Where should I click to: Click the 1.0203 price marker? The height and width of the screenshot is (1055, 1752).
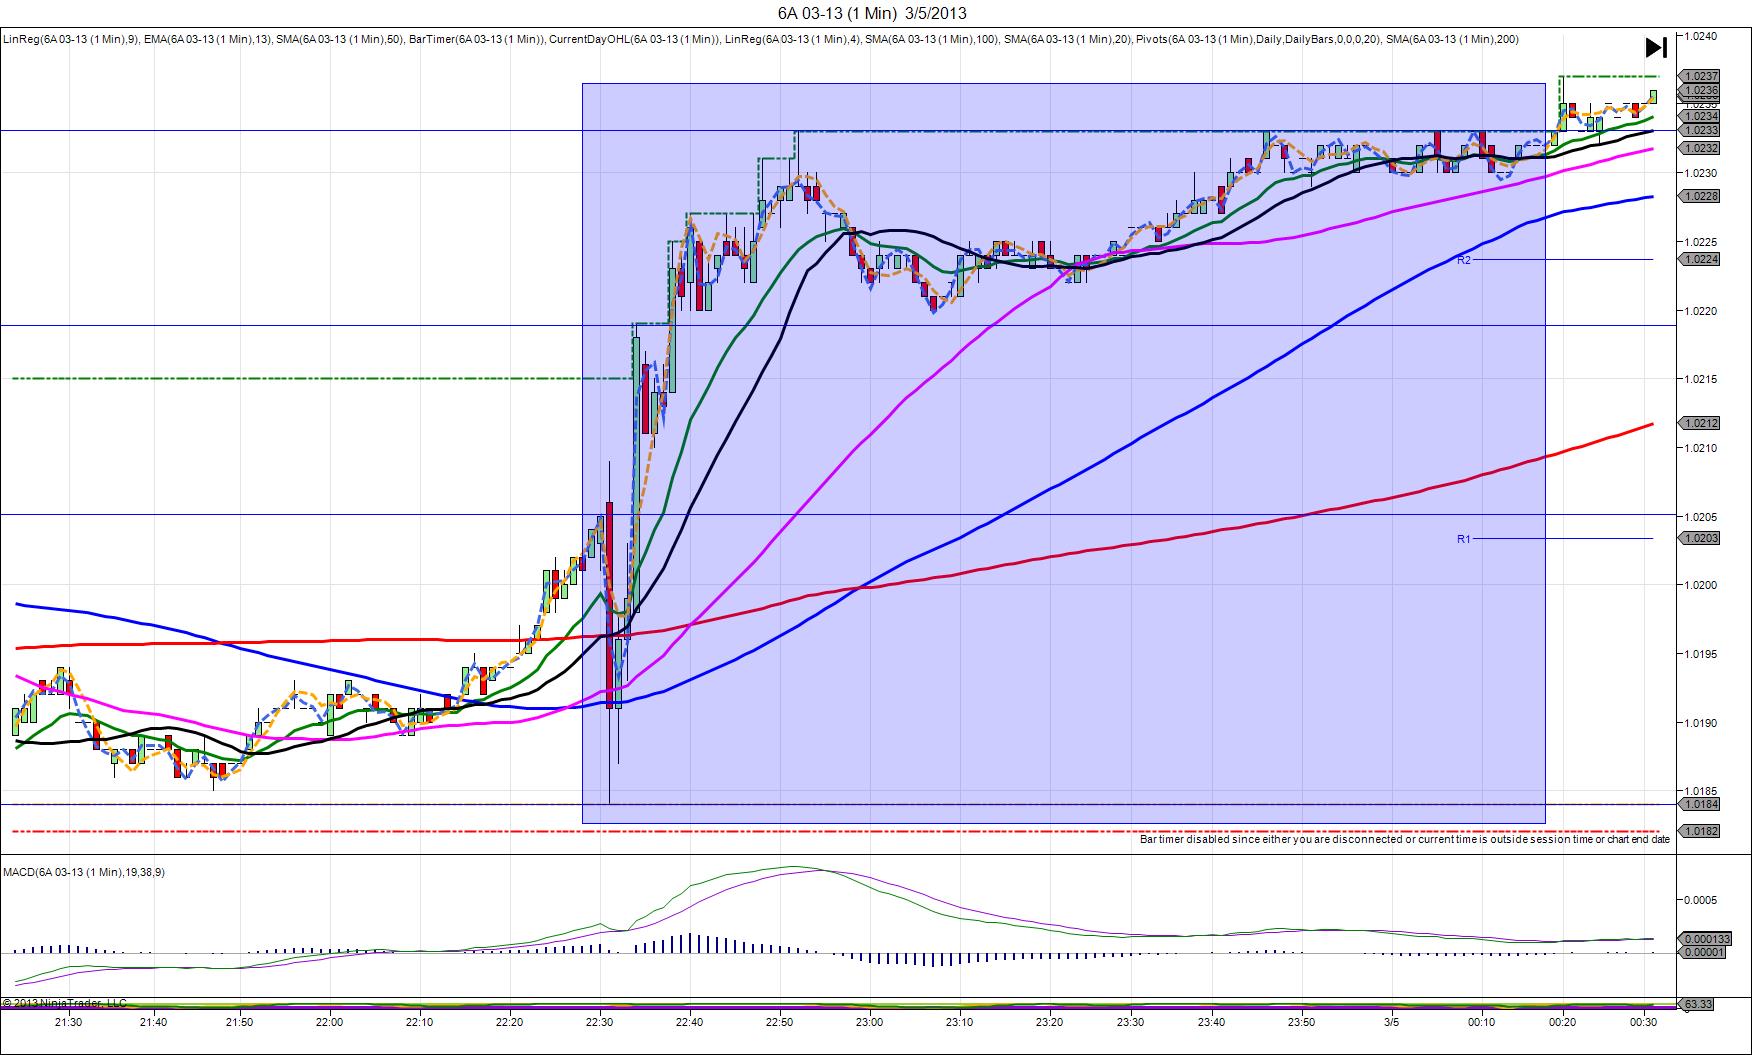pyautogui.click(x=1701, y=538)
